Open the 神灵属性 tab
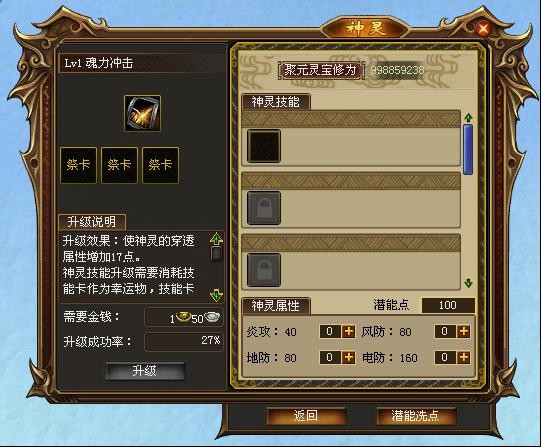Viewport: 541px width, 447px height. click(x=276, y=306)
